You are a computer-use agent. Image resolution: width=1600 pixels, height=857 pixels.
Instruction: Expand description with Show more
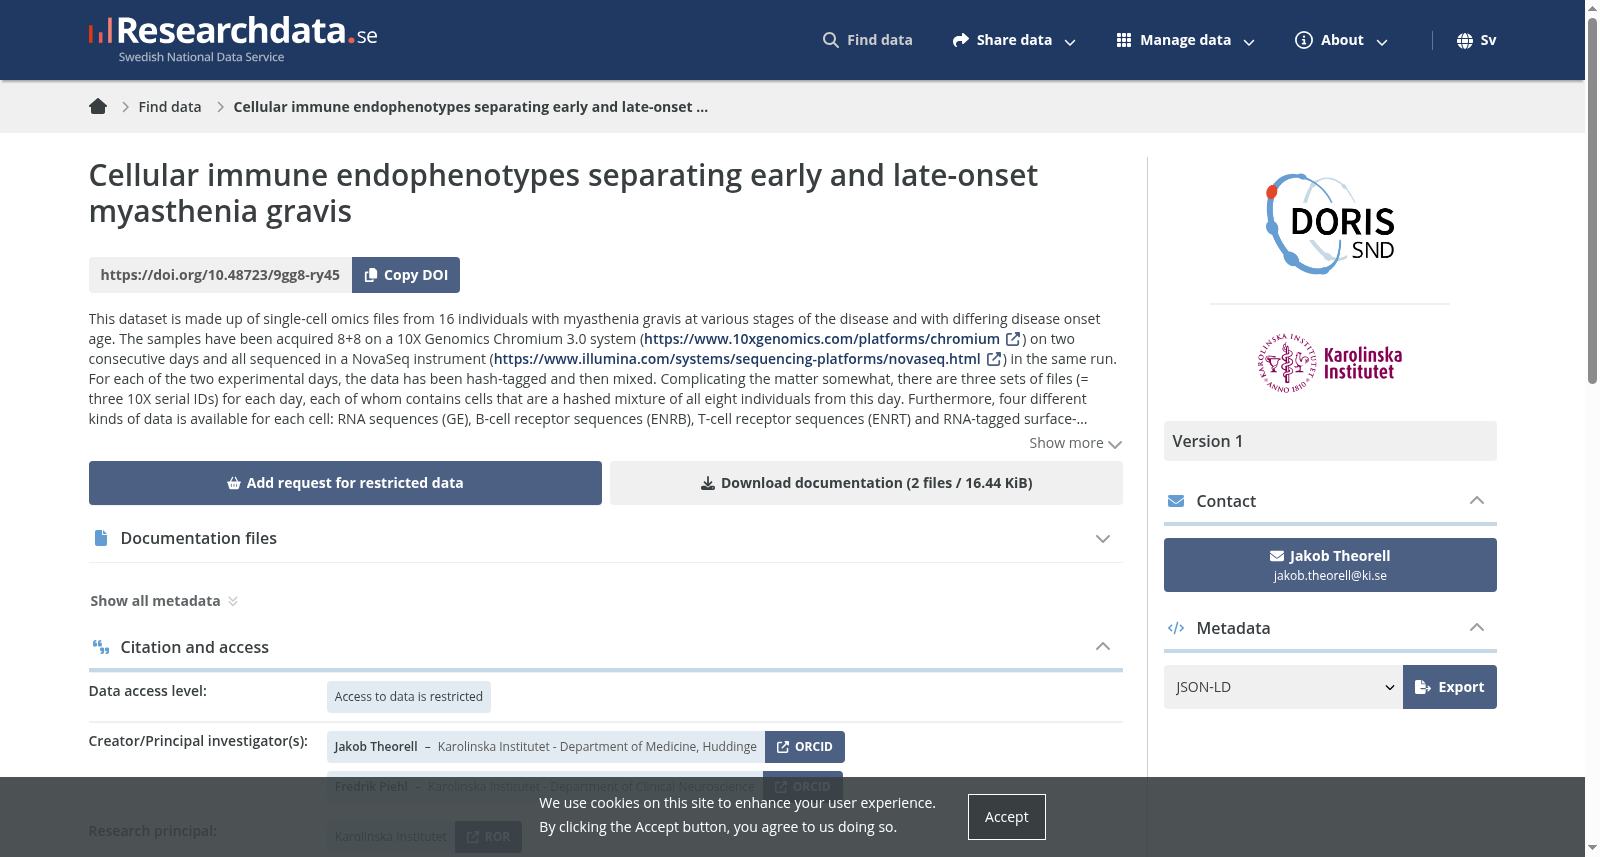[1076, 443]
